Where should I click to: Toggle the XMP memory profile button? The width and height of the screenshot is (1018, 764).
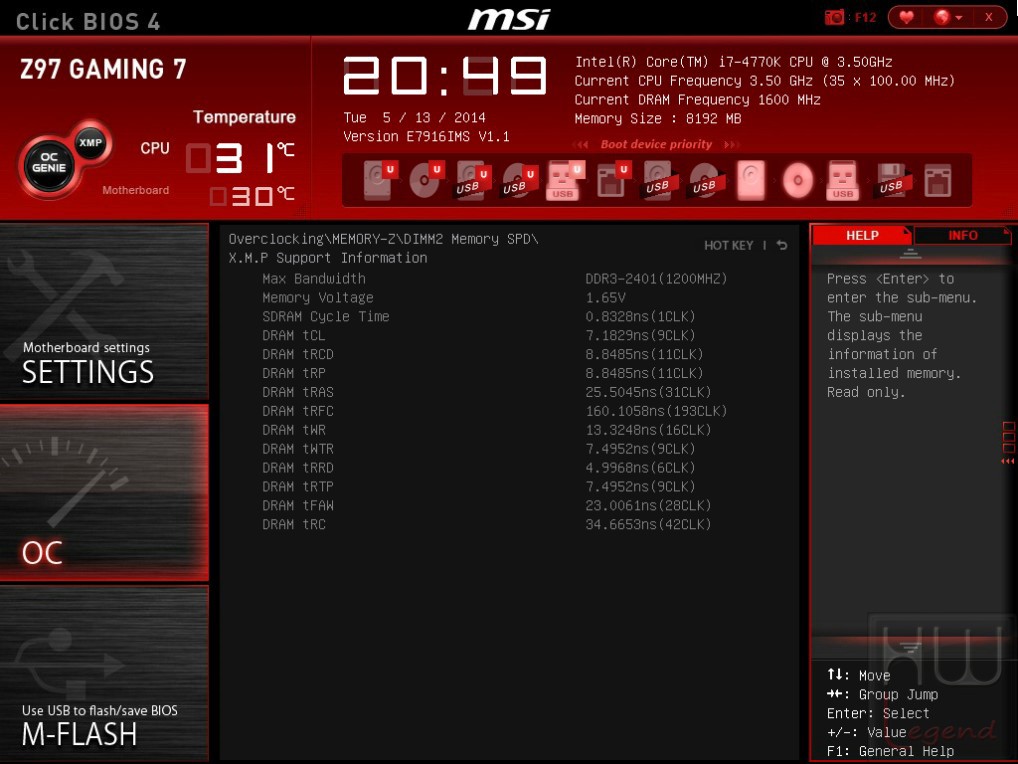pos(90,142)
